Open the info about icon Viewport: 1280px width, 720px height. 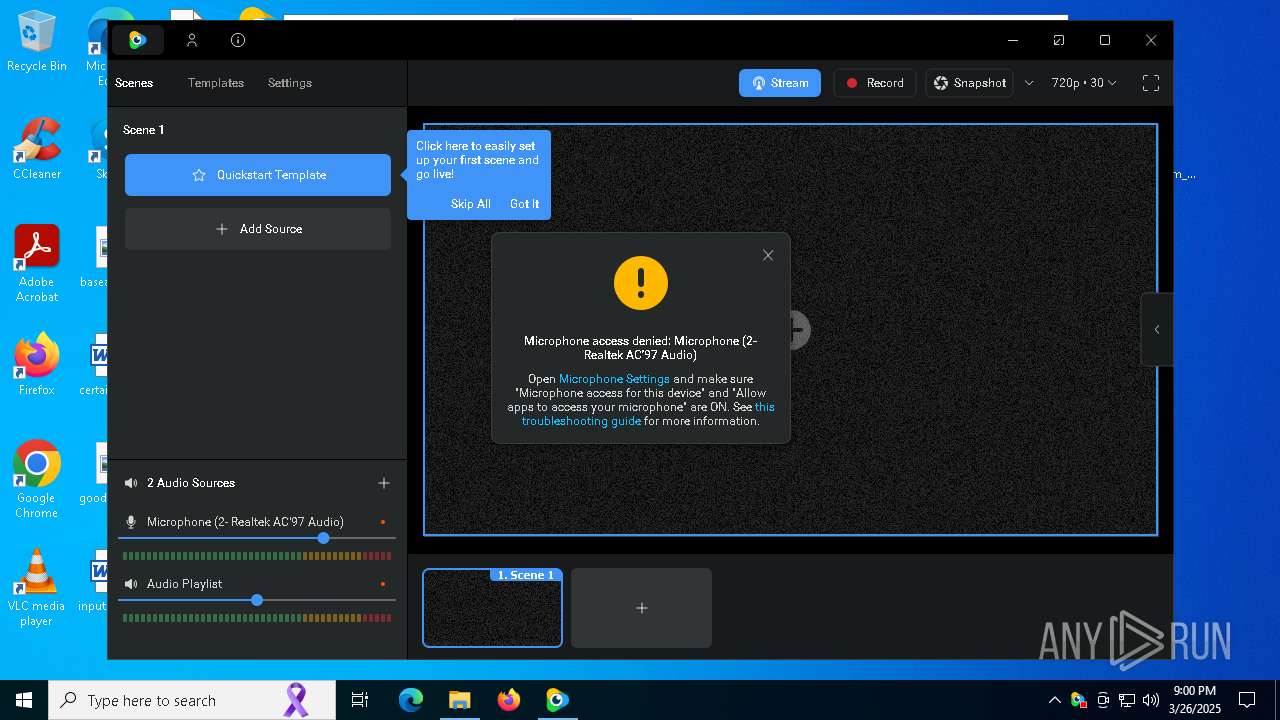(x=238, y=40)
